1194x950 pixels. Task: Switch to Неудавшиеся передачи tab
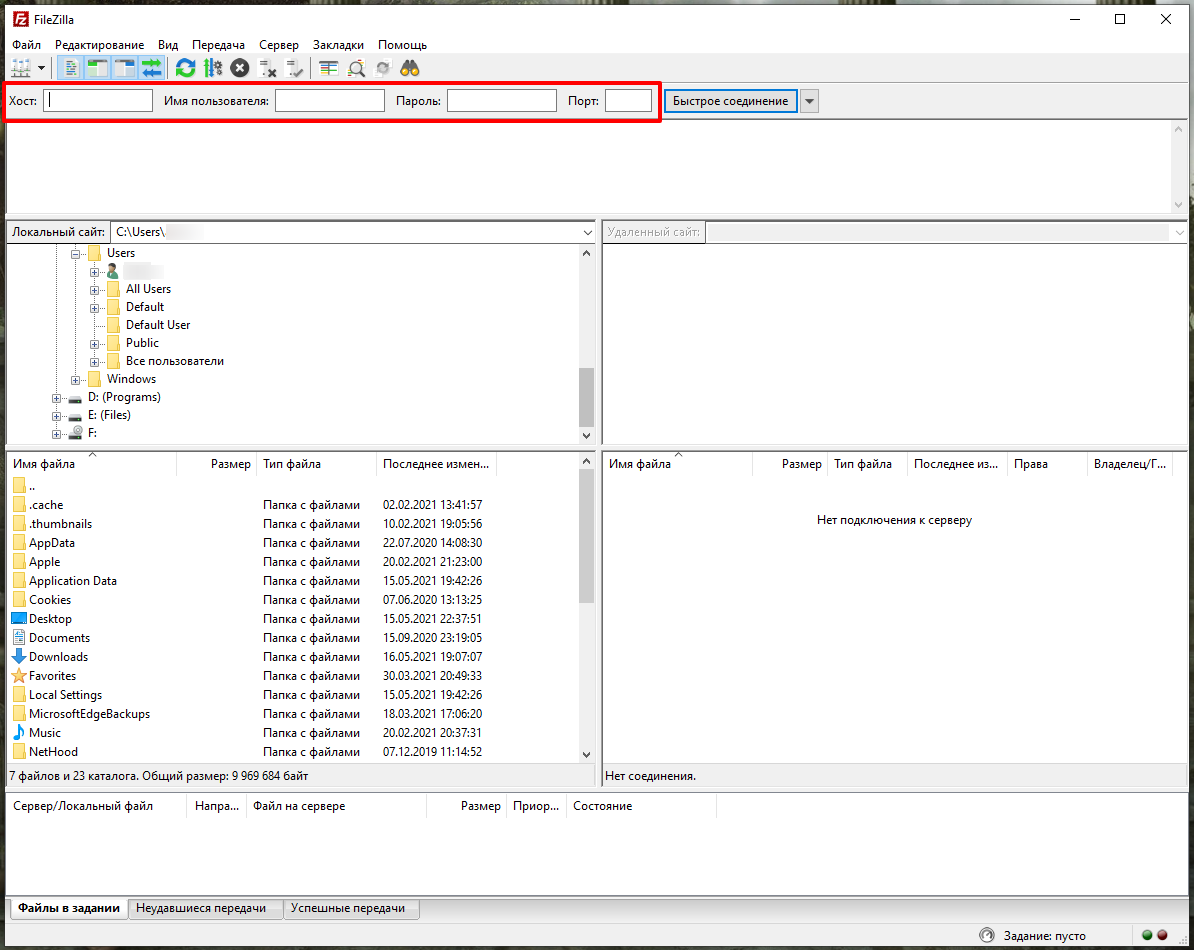pyautogui.click(x=207, y=908)
